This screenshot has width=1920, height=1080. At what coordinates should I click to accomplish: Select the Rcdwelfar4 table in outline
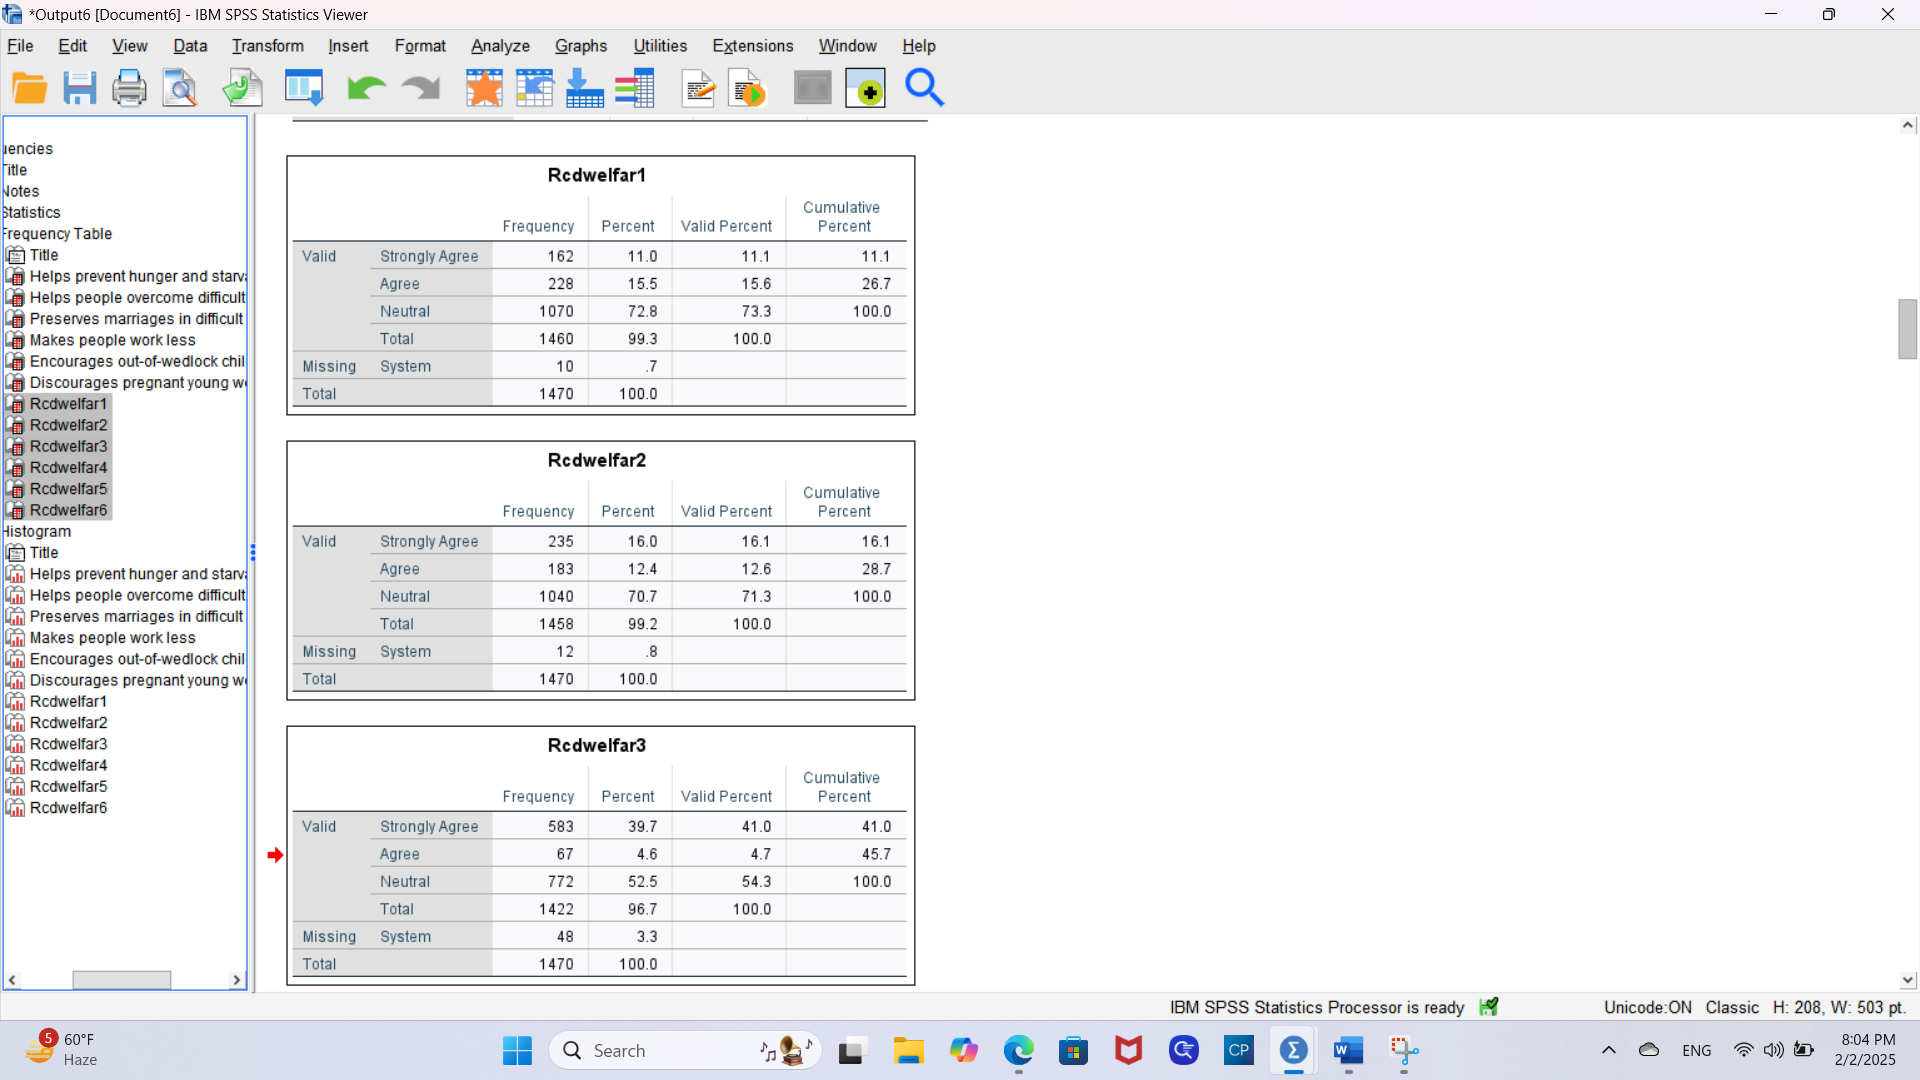[x=68, y=467]
